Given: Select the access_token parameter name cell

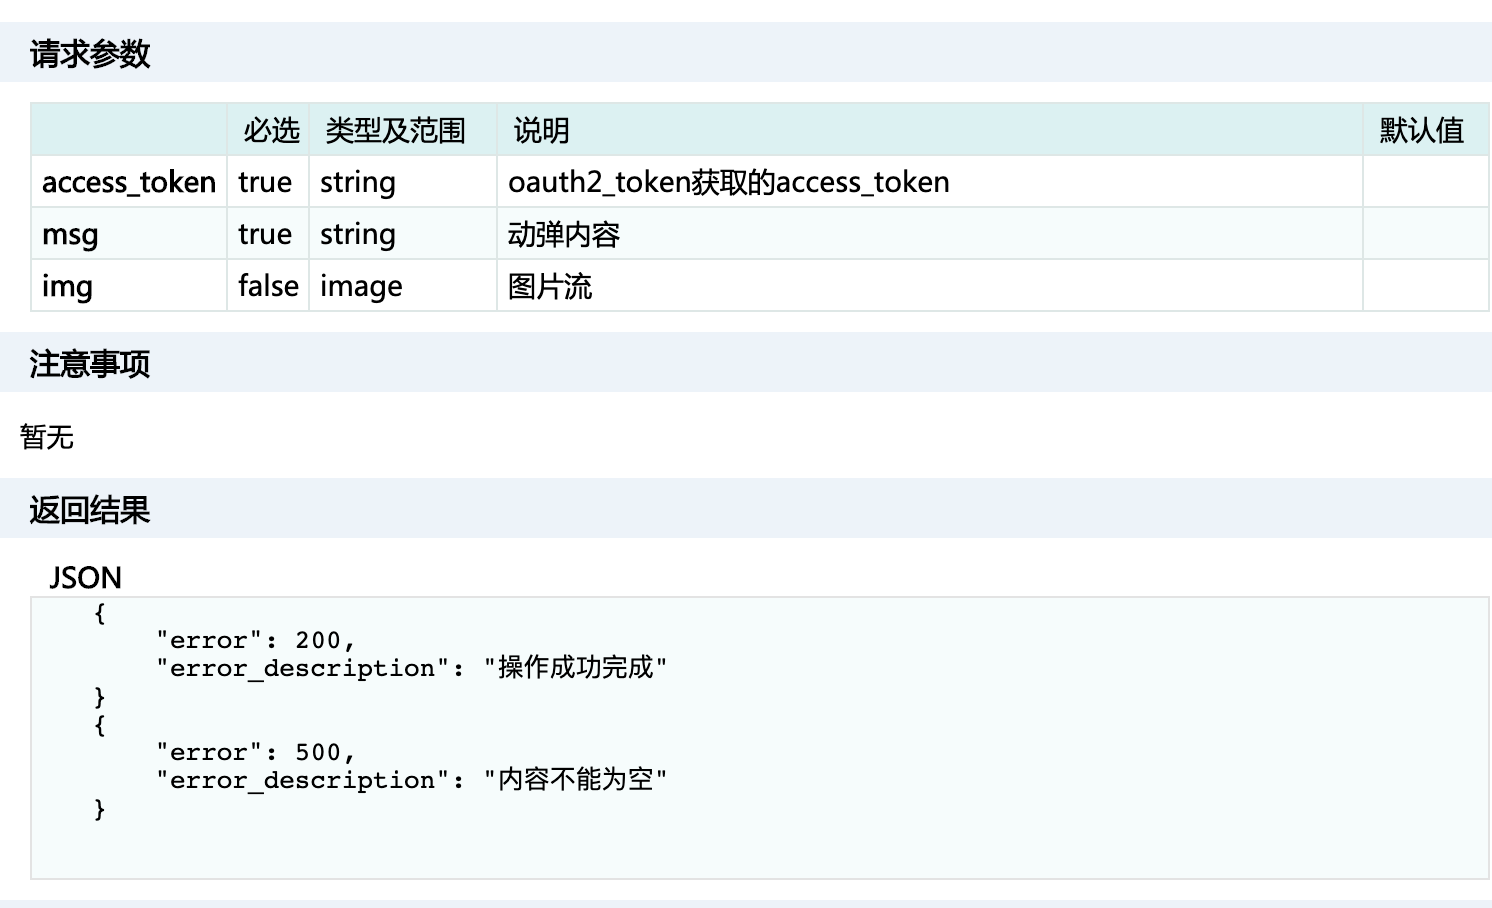Looking at the screenshot, I should pyautogui.click(x=129, y=182).
